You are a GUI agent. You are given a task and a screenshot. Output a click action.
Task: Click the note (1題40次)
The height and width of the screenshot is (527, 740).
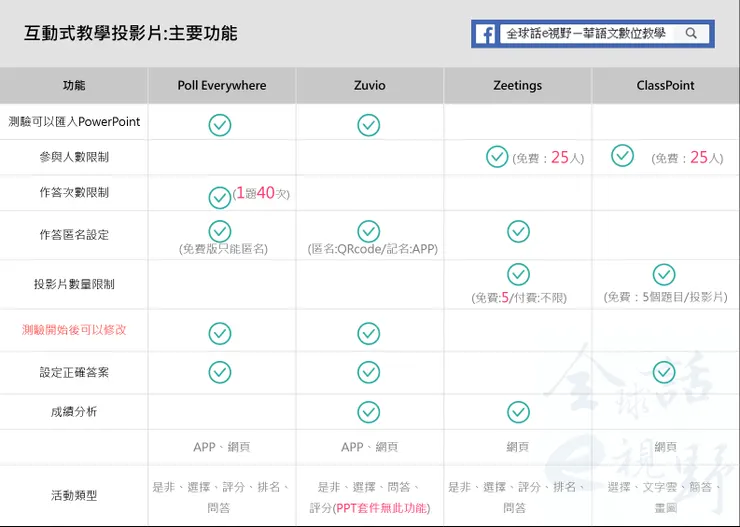pyautogui.click(x=261, y=193)
